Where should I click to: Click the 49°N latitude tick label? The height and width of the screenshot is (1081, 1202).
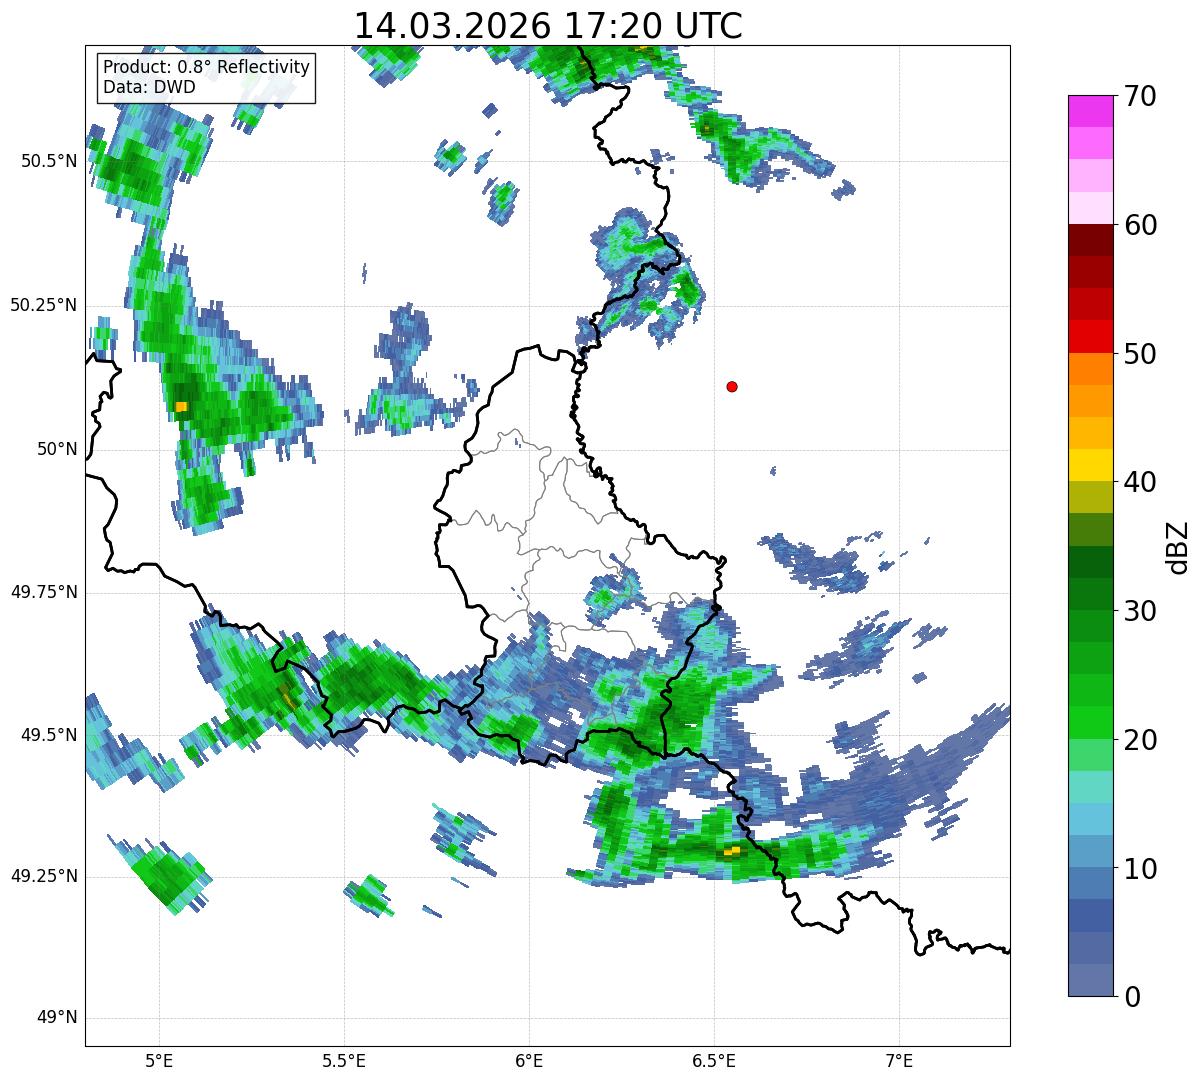click(57, 1018)
